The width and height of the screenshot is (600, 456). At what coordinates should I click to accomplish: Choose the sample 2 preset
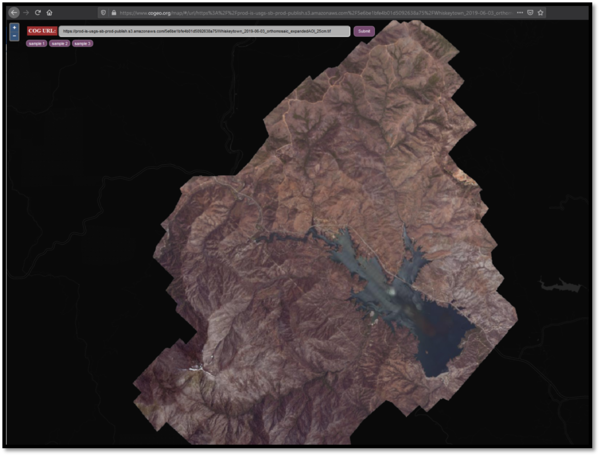pyautogui.click(x=59, y=44)
